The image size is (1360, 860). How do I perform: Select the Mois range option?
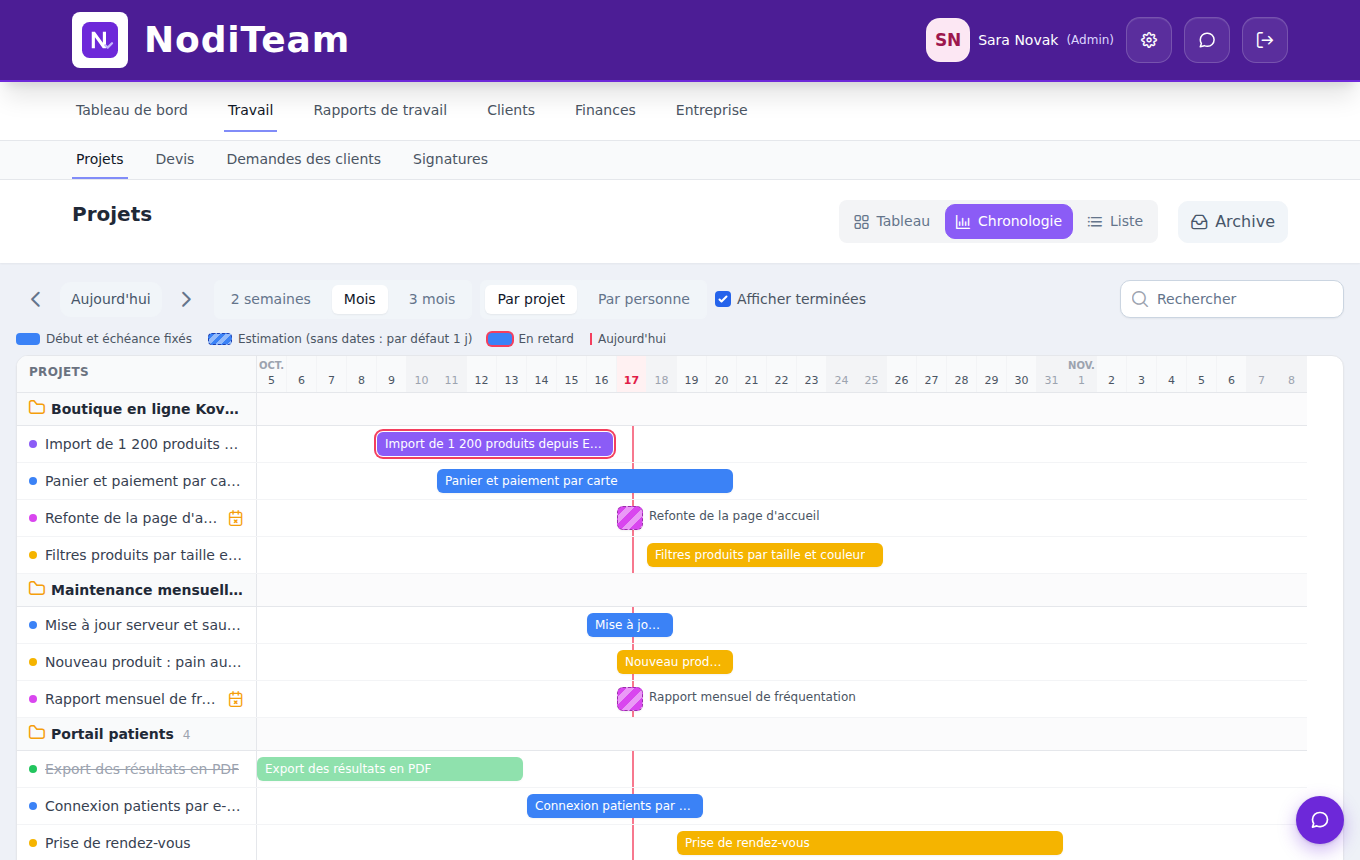[360, 299]
